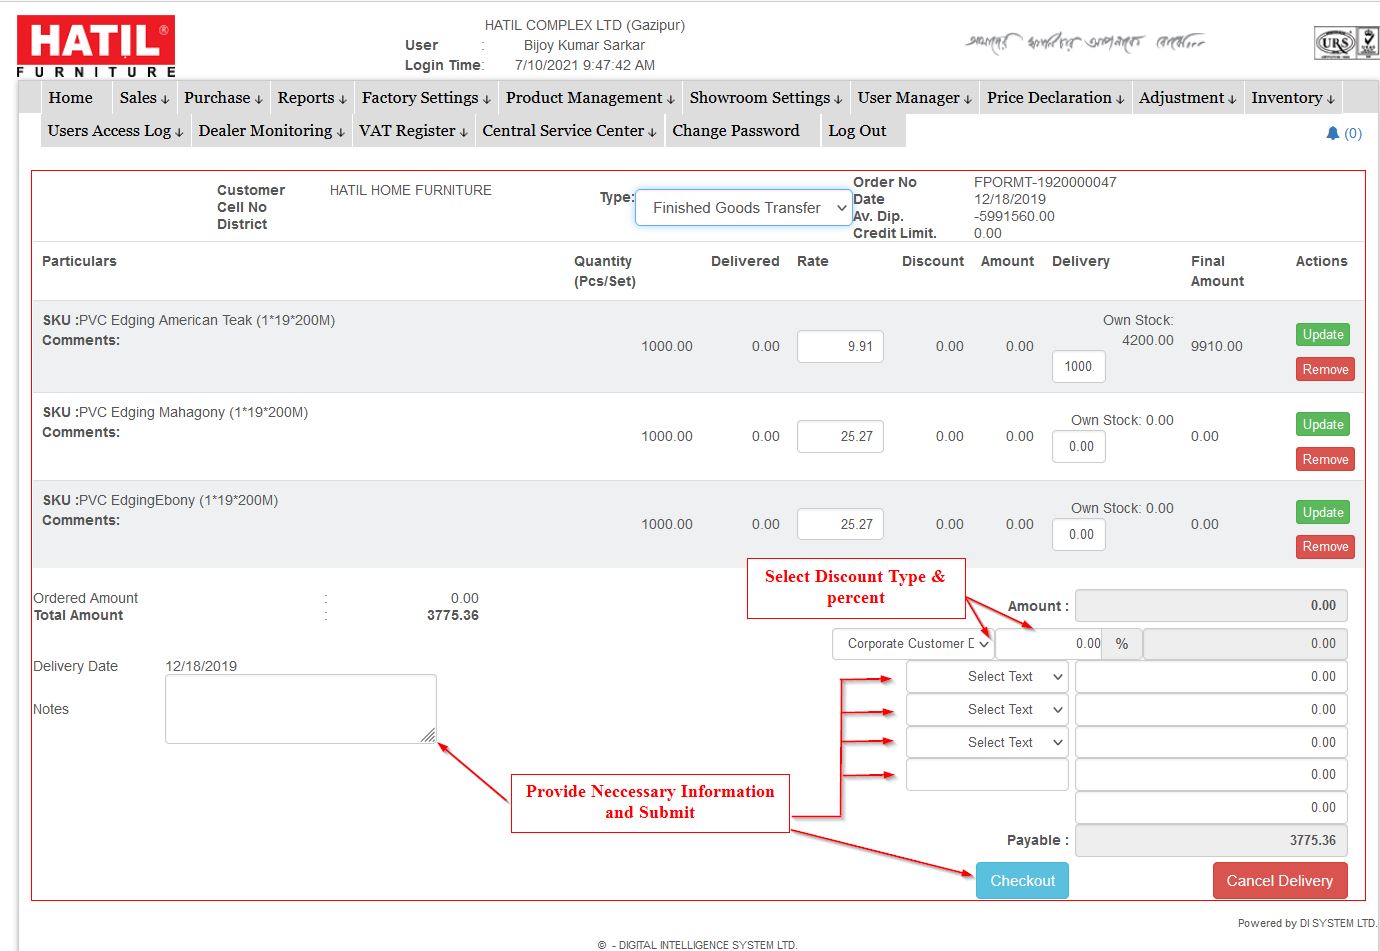The width and height of the screenshot is (1380, 951).
Task: Remove the PVC Edging Mahagony row
Action: (x=1325, y=460)
